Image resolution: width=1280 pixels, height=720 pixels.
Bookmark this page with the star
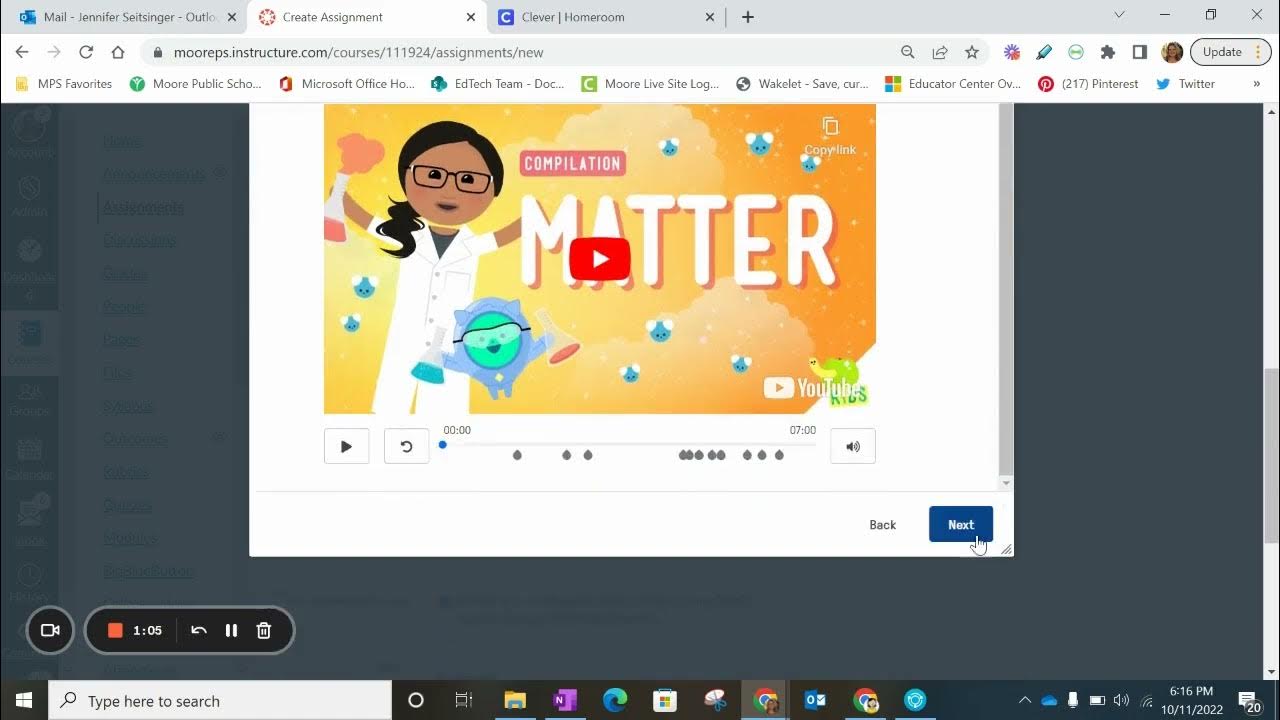972,52
